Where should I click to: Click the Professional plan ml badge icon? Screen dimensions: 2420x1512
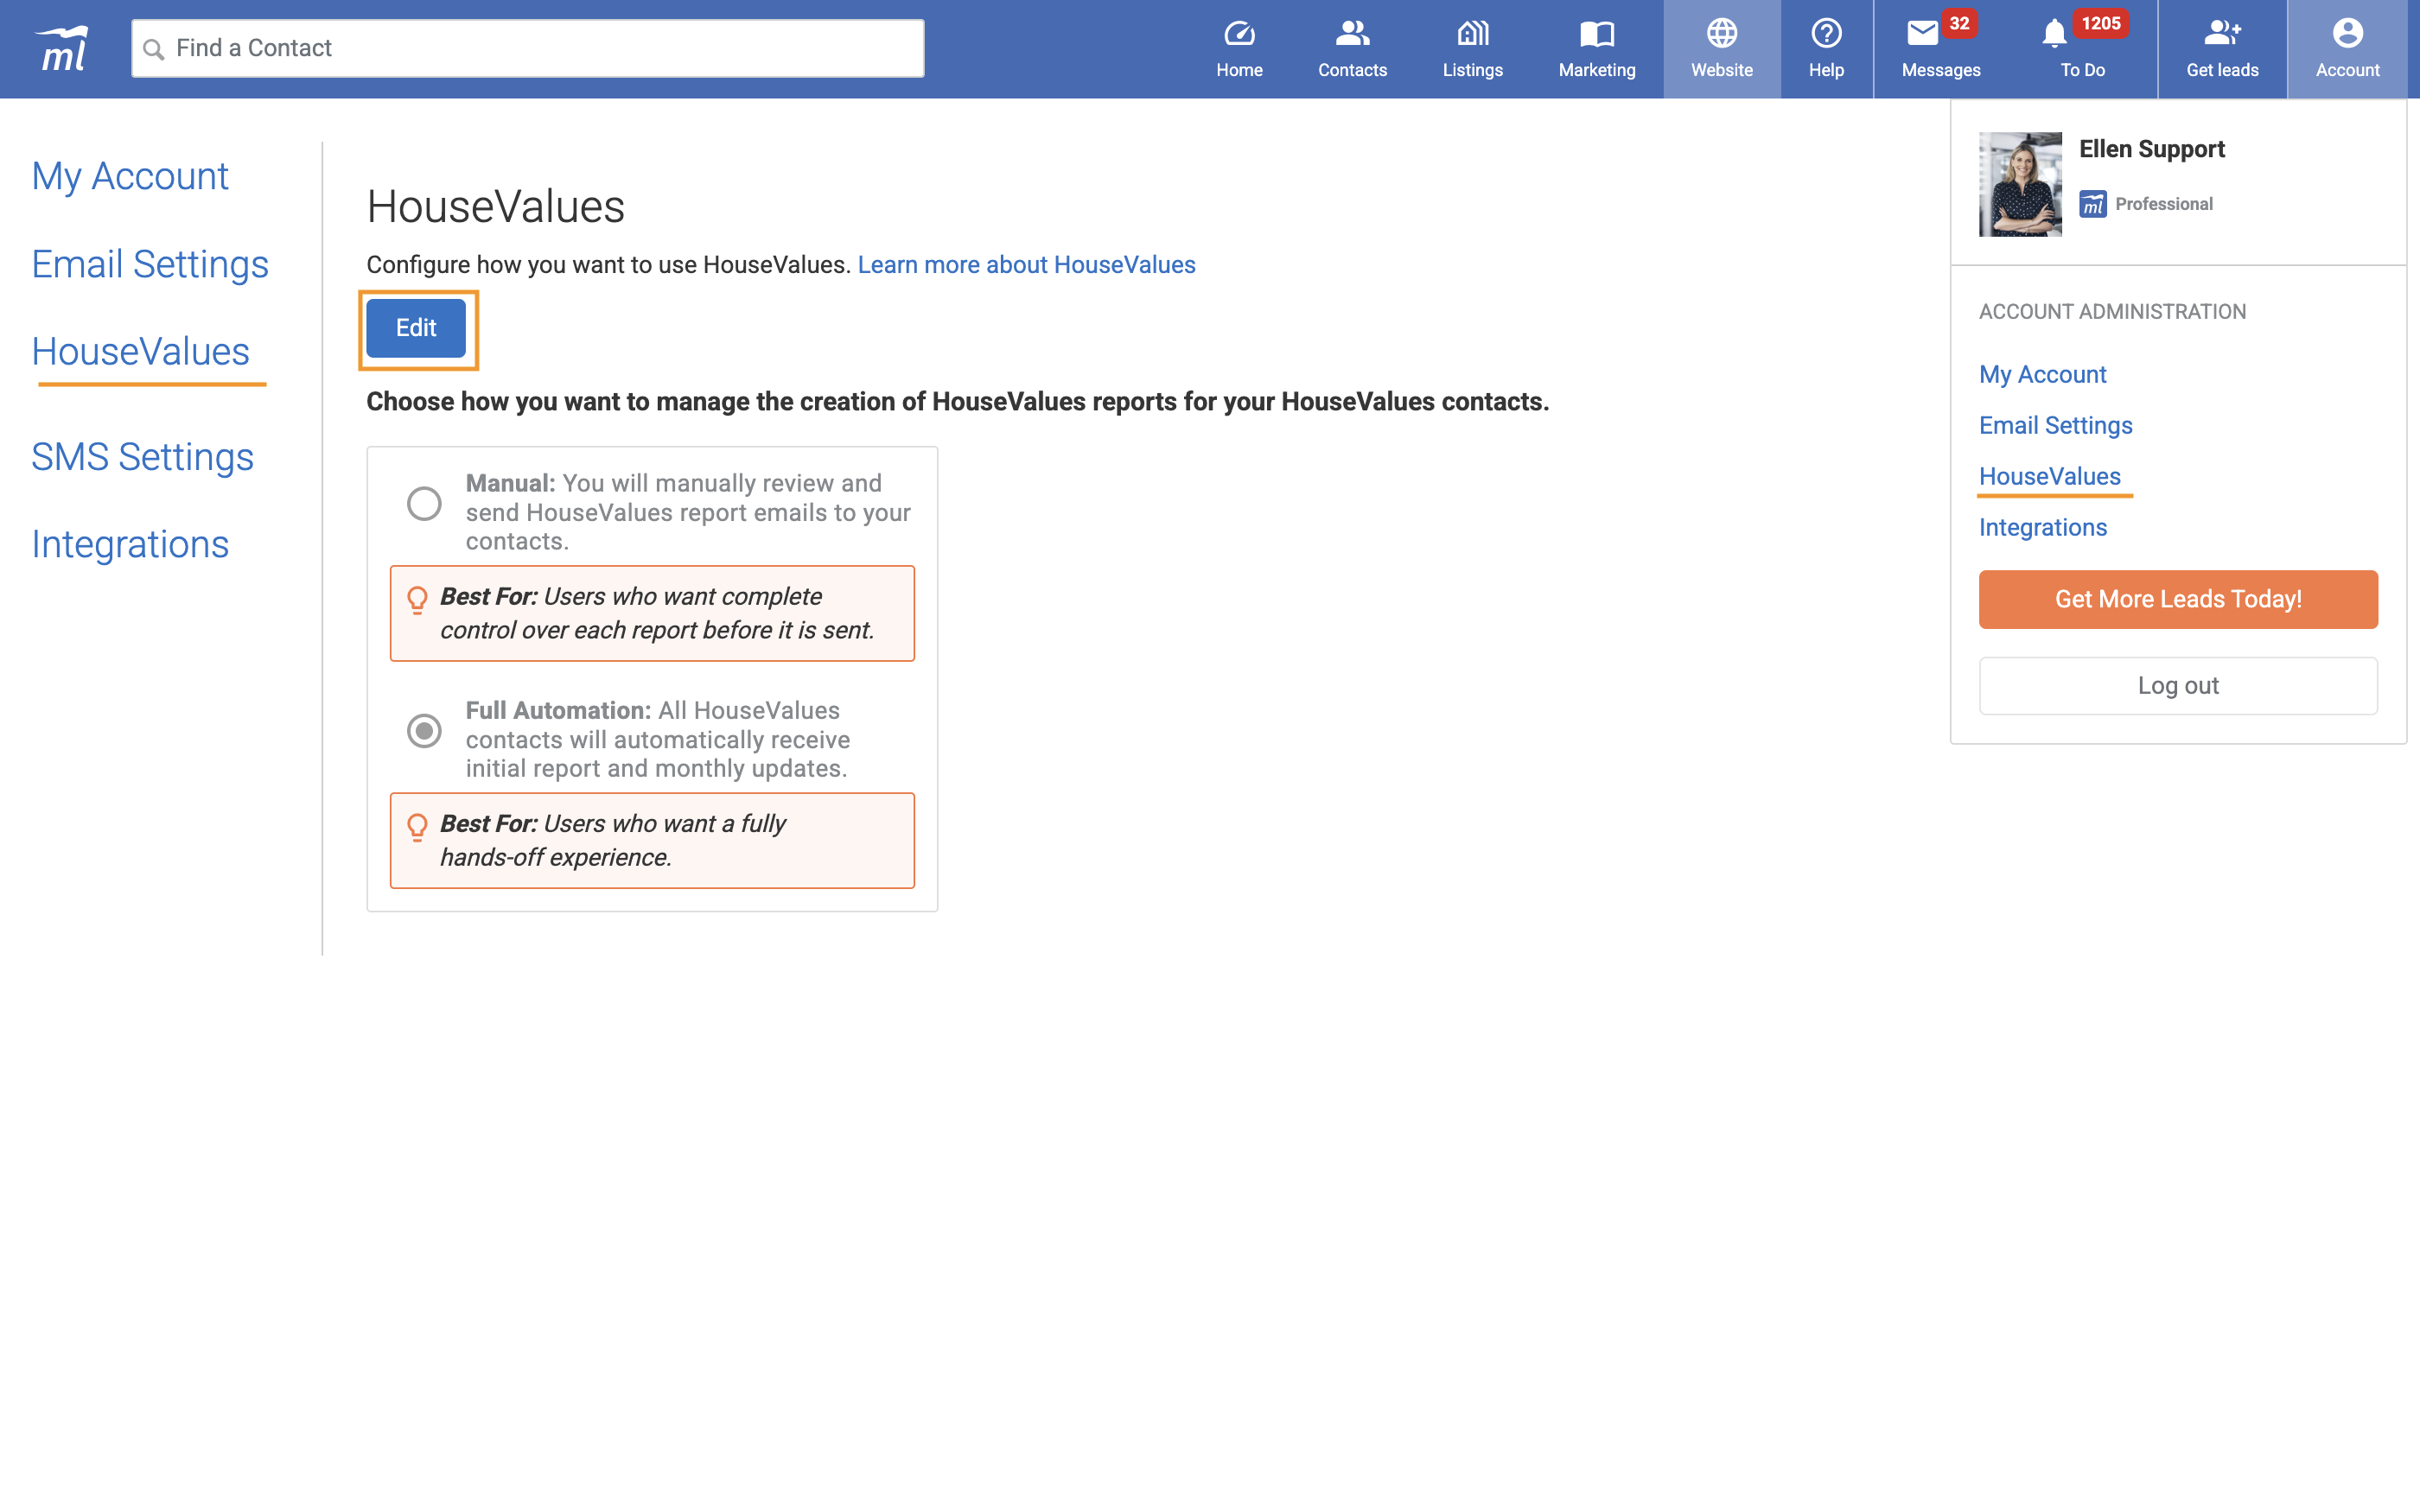pos(2093,204)
